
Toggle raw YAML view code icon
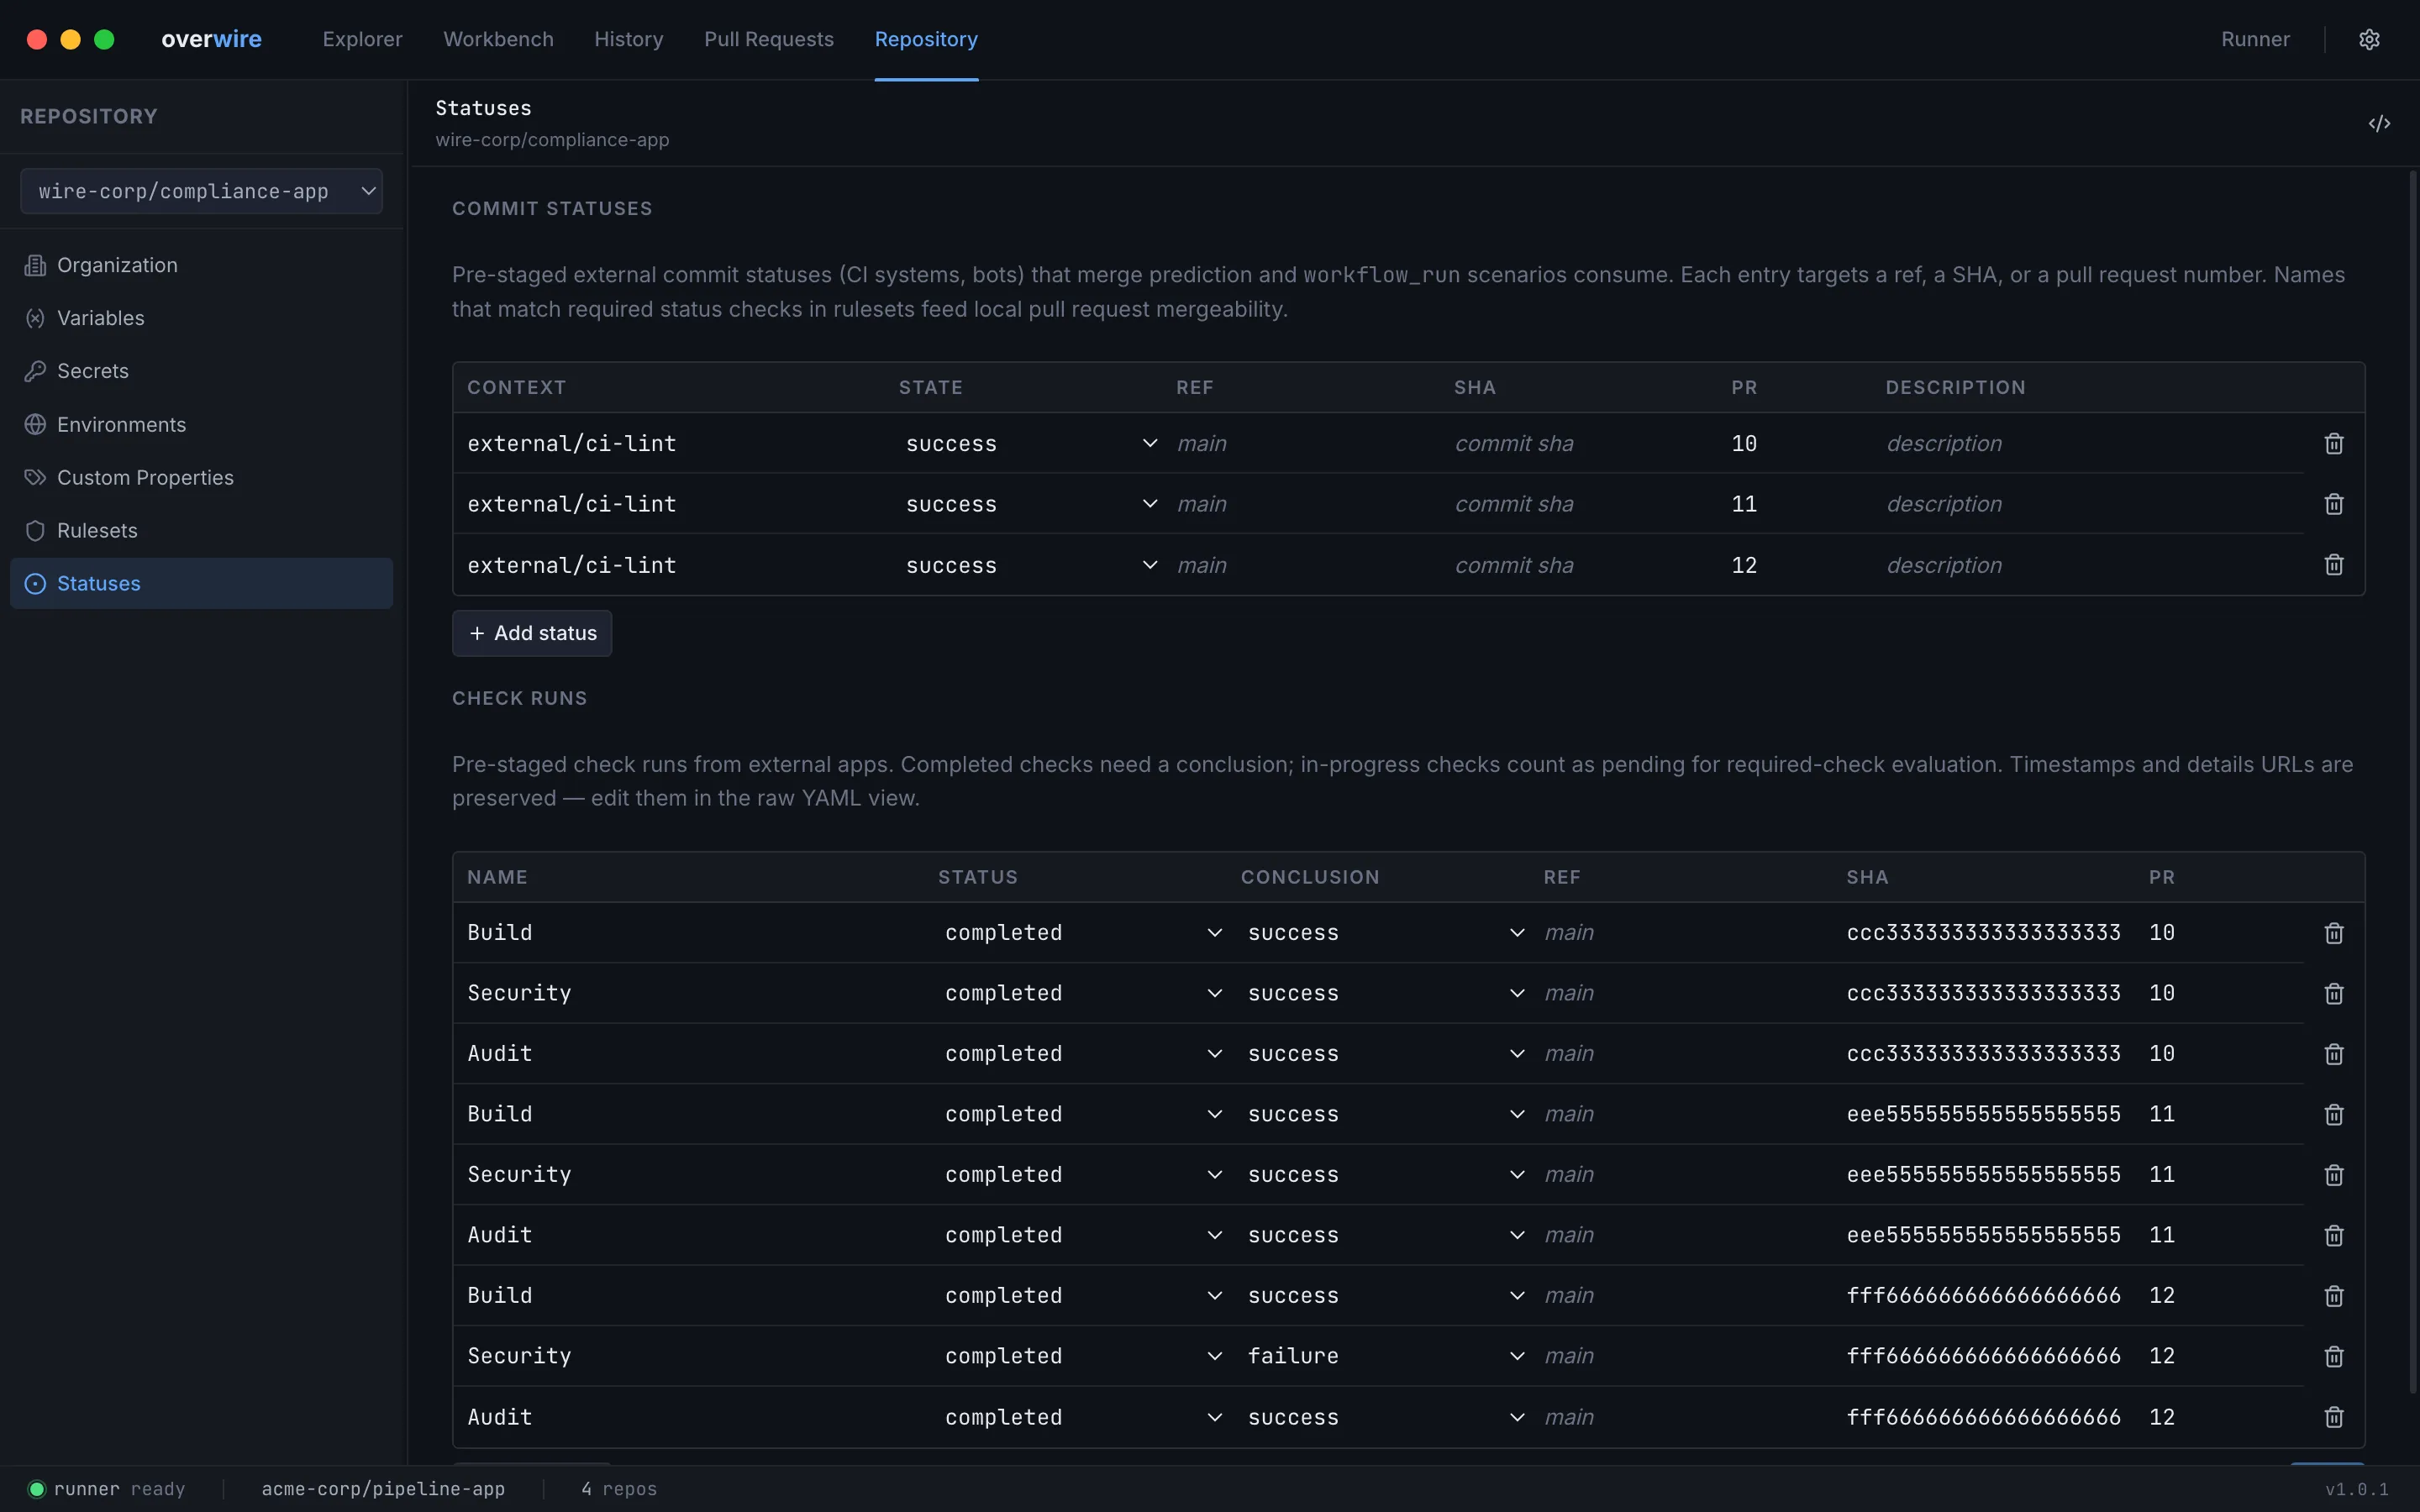tap(2379, 123)
